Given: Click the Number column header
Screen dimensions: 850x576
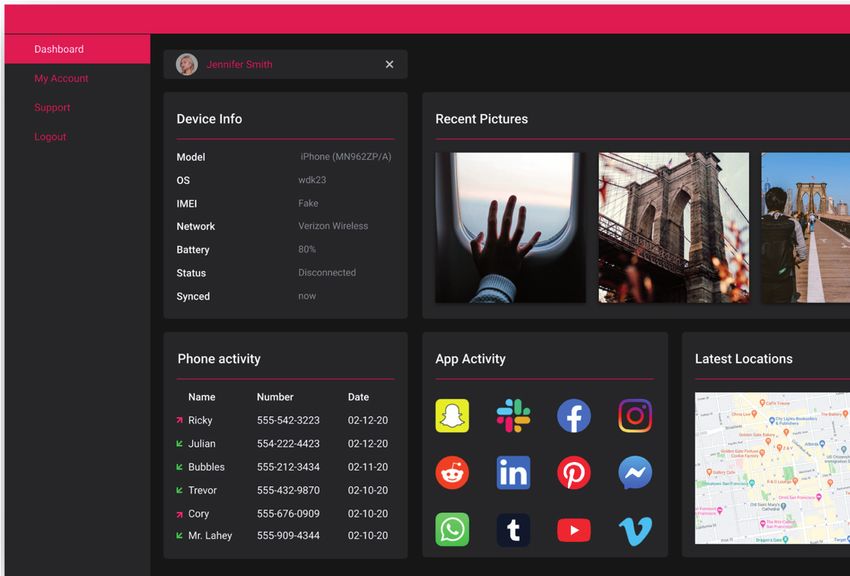Looking at the screenshot, I should click(x=275, y=397).
